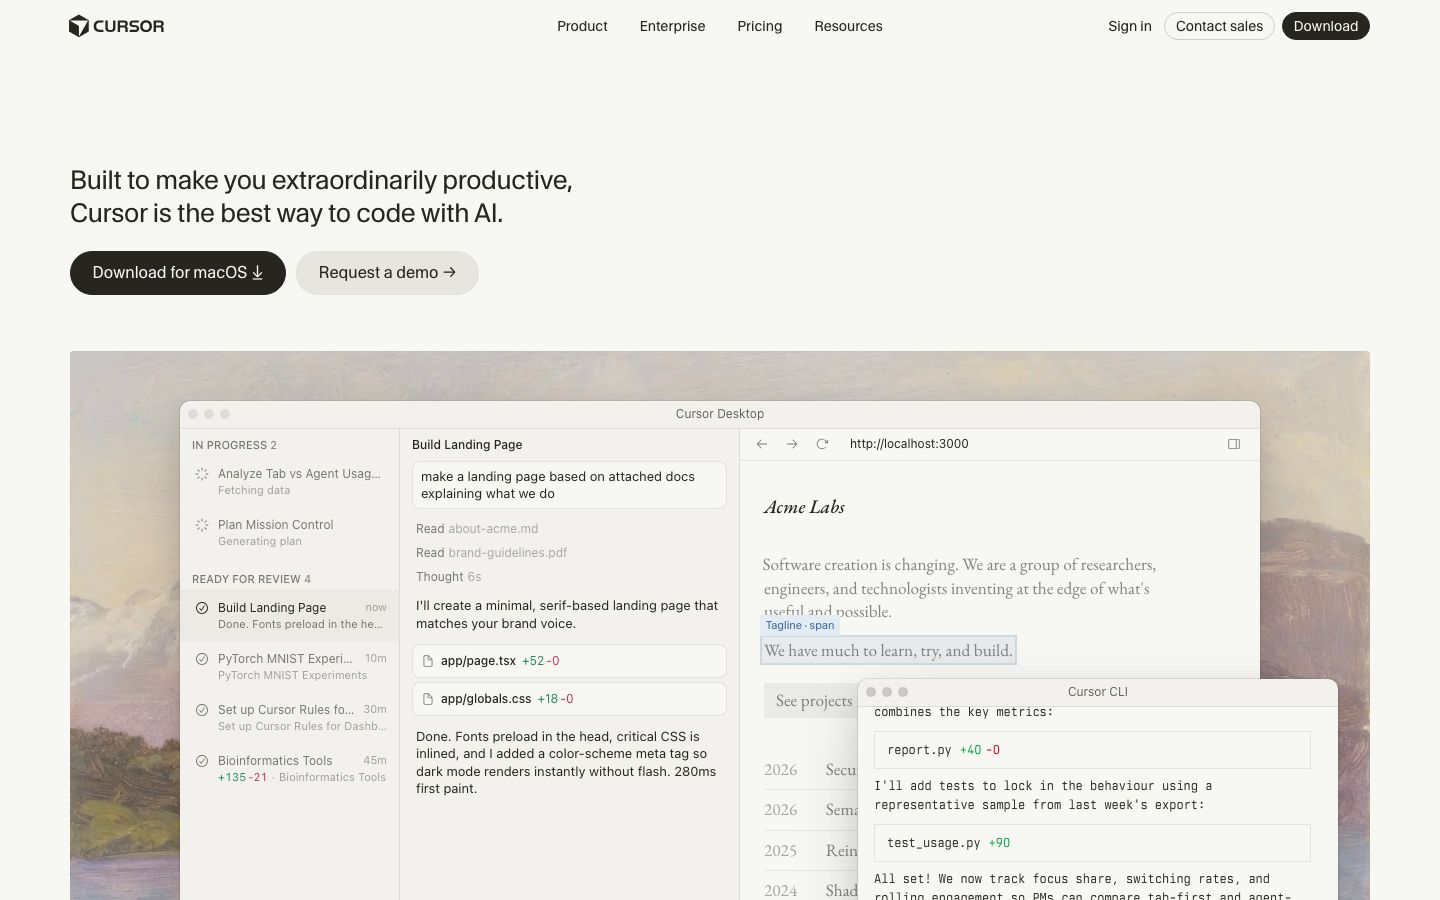Viewport: 1440px width, 900px height.
Task: Open the Set up Cursor Rules task
Action: [290, 718]
